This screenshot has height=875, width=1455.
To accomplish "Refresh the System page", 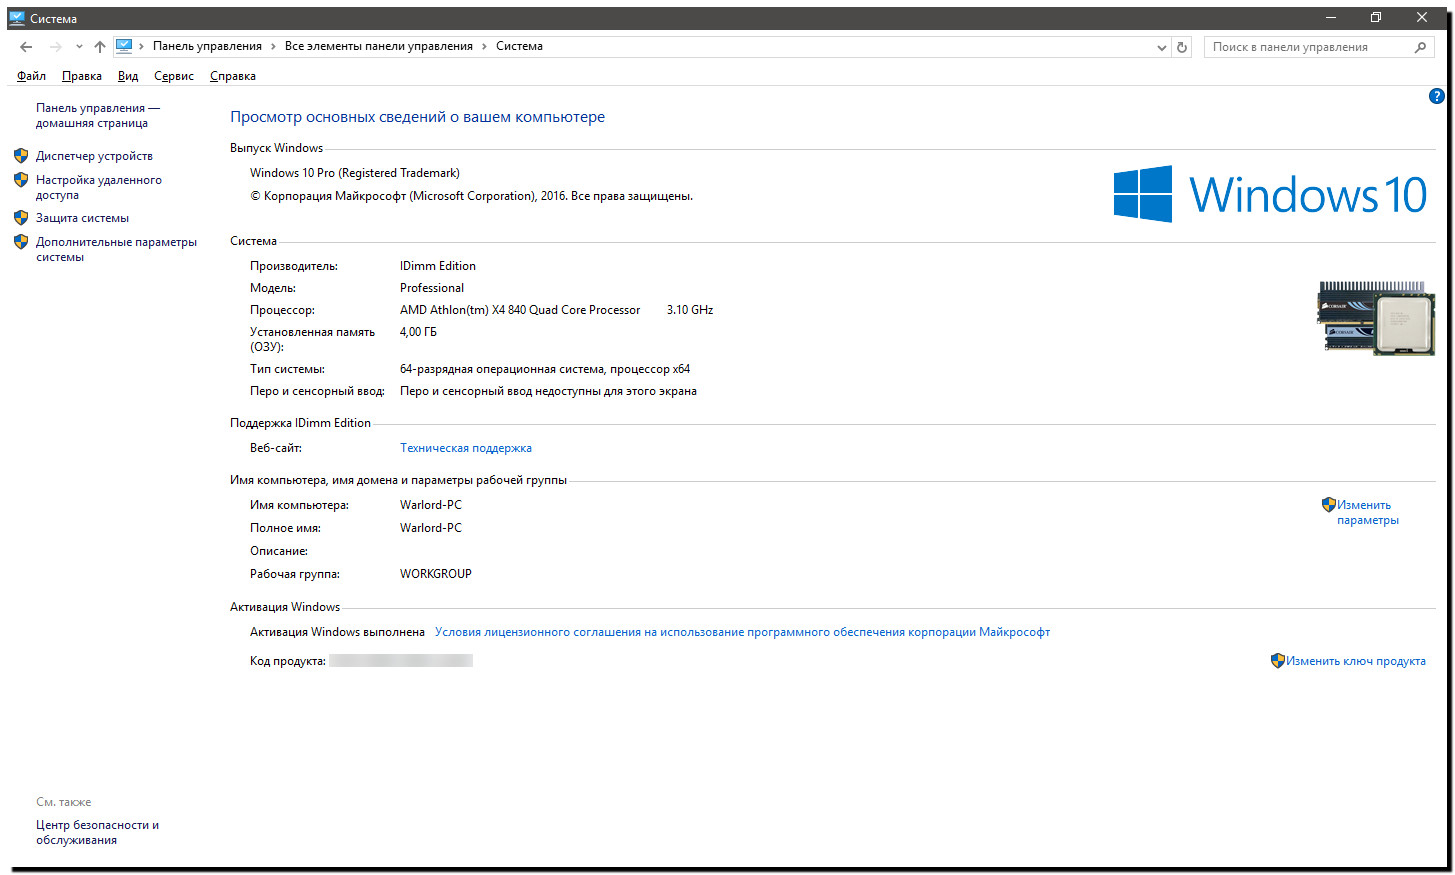I will 1182,47.
